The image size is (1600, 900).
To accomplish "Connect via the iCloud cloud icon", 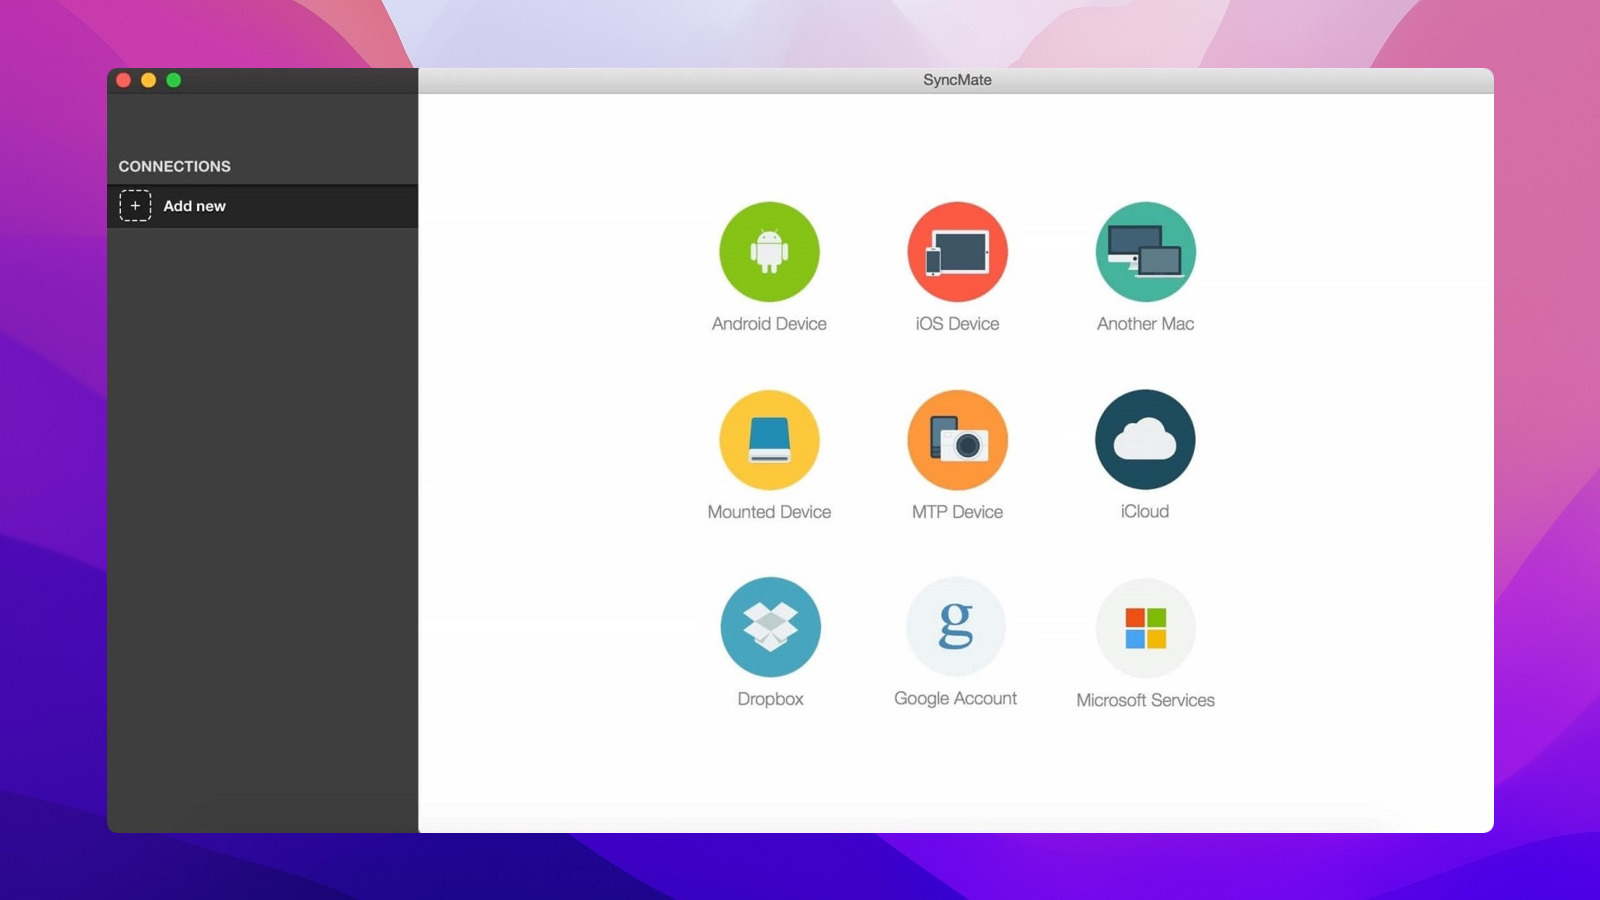I will [x=1145, y=439].
